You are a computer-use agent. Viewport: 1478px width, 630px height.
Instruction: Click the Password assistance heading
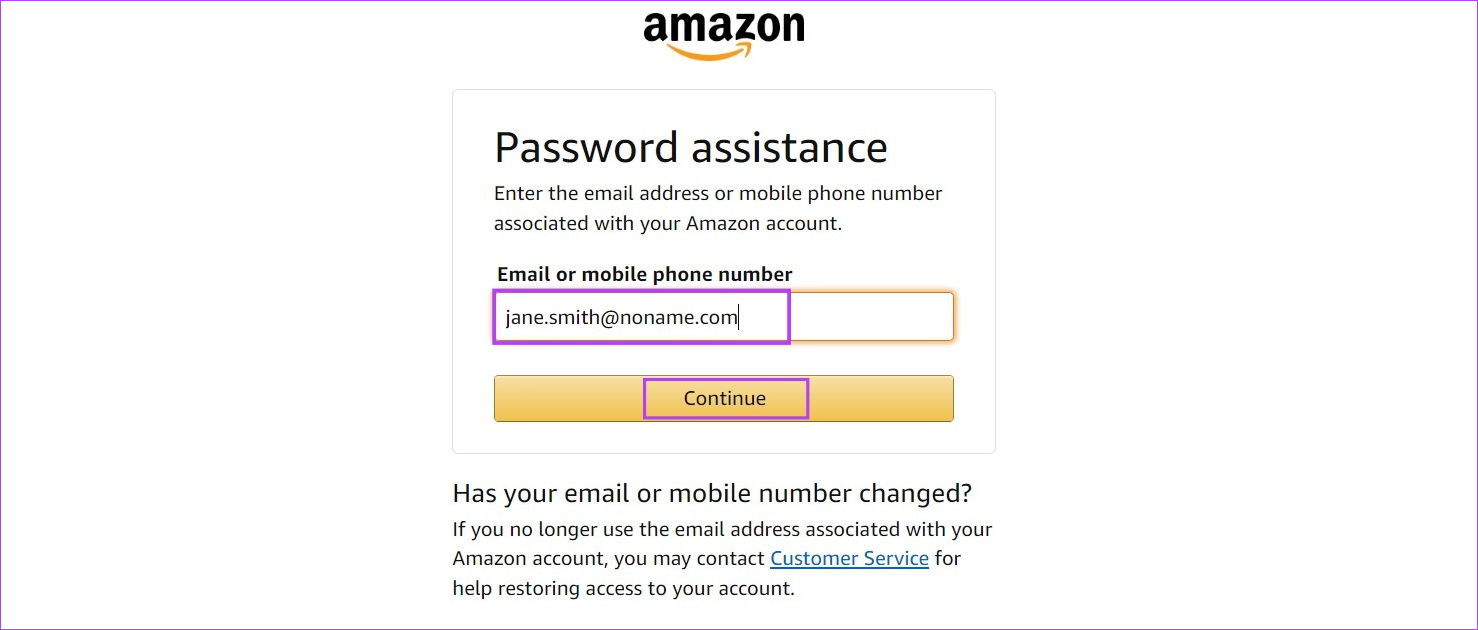click(691, 148)
